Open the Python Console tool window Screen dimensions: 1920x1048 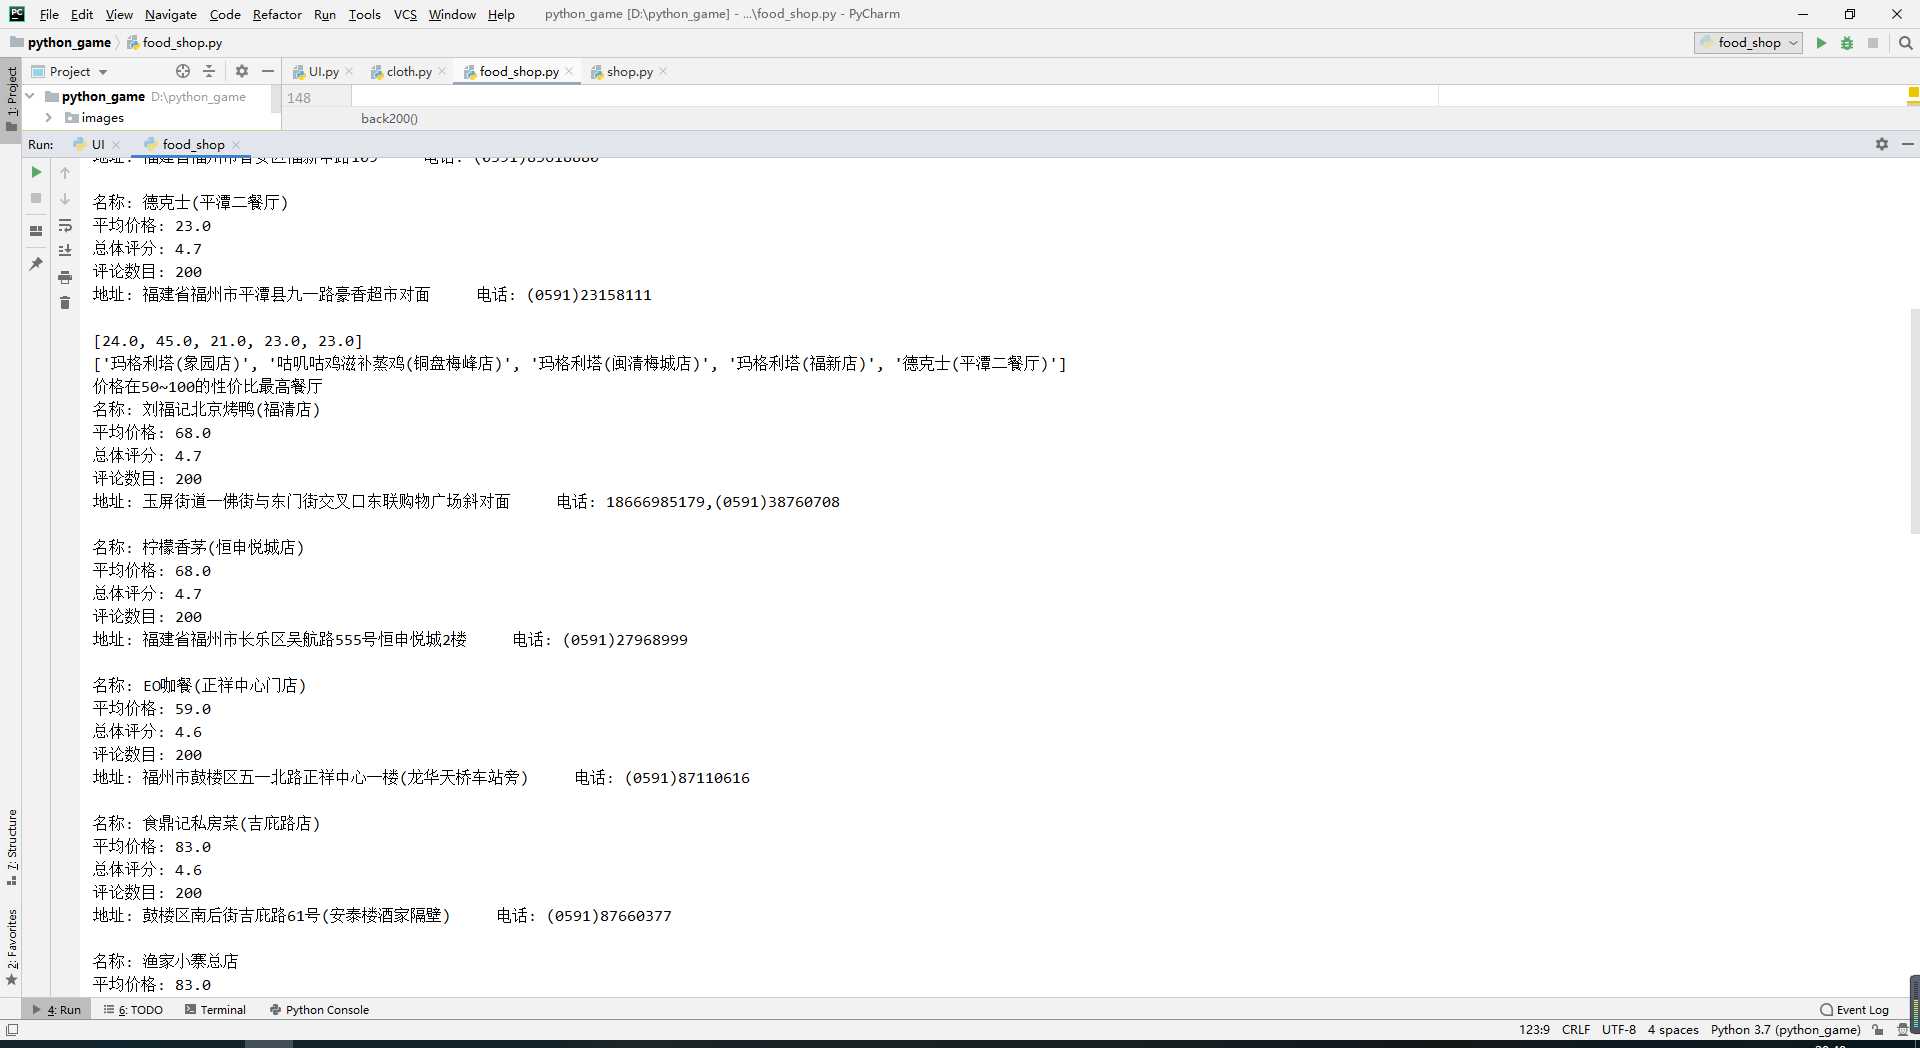pos(319,1010)
